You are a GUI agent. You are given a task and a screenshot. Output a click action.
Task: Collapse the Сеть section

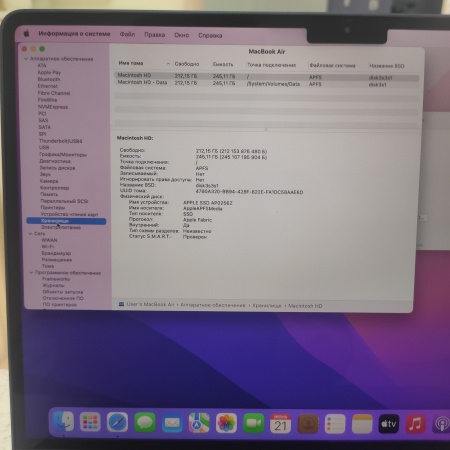tap(30, 234)
